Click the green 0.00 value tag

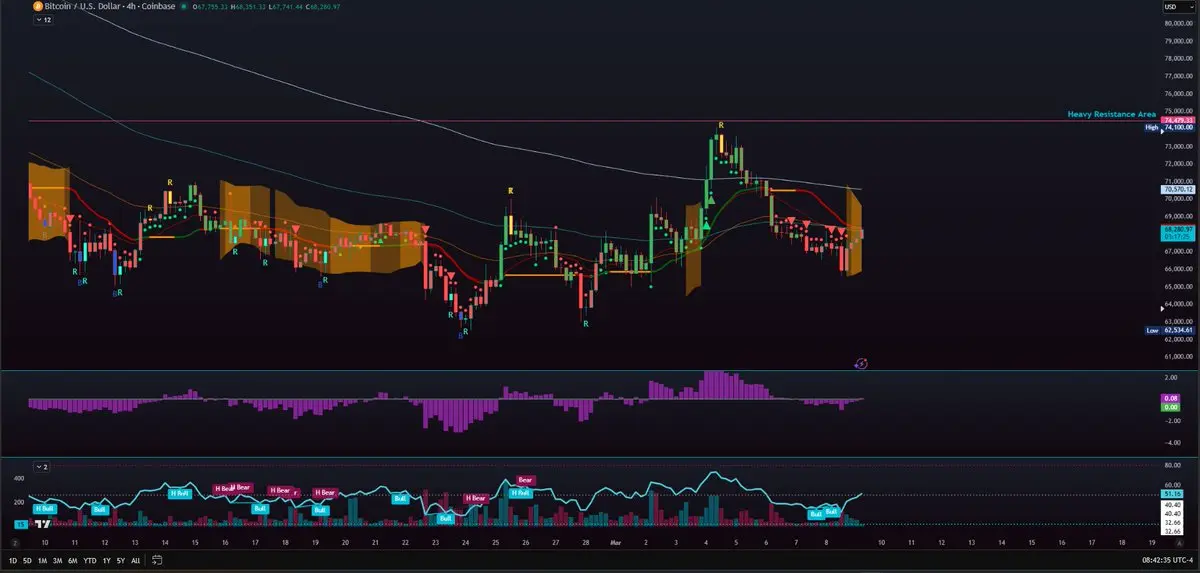(x=1171, y=407)
